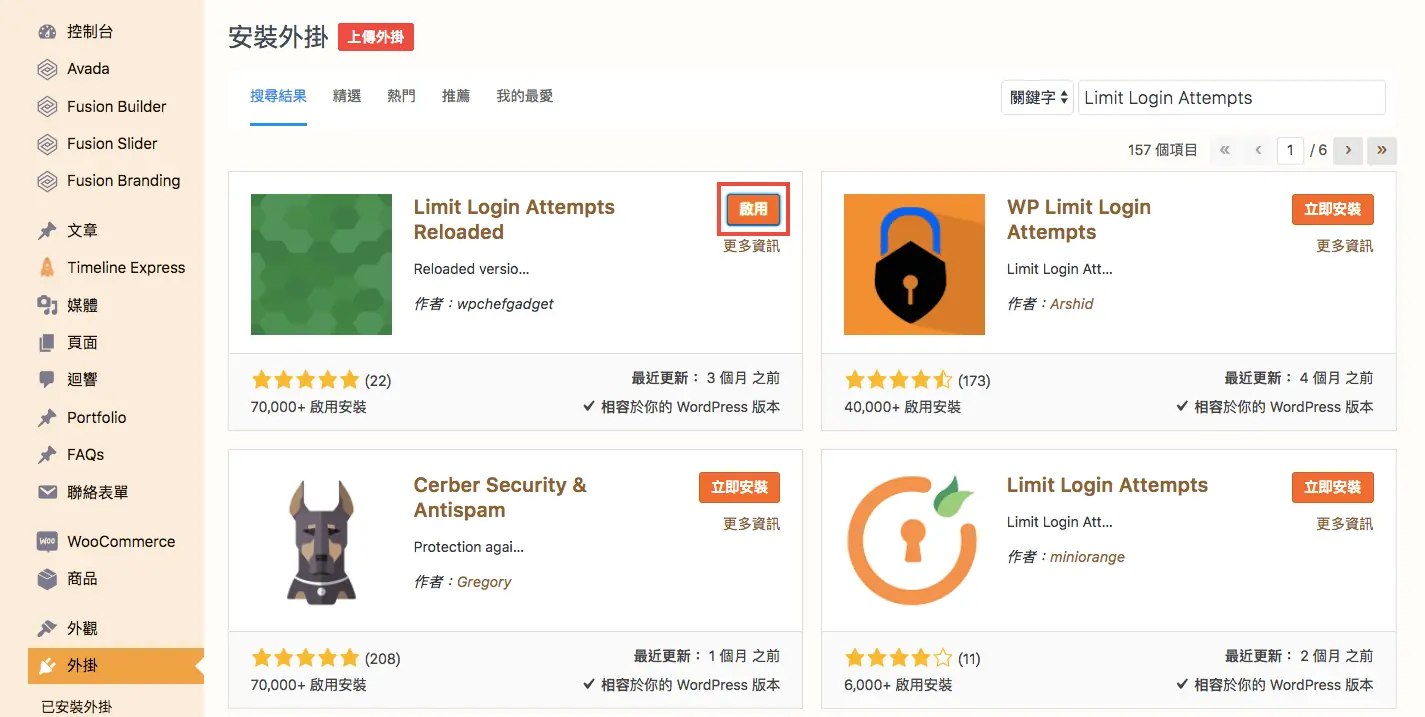
Task: Install miniorange Limit Login Attempts plugin
Action: point(1333,487)
